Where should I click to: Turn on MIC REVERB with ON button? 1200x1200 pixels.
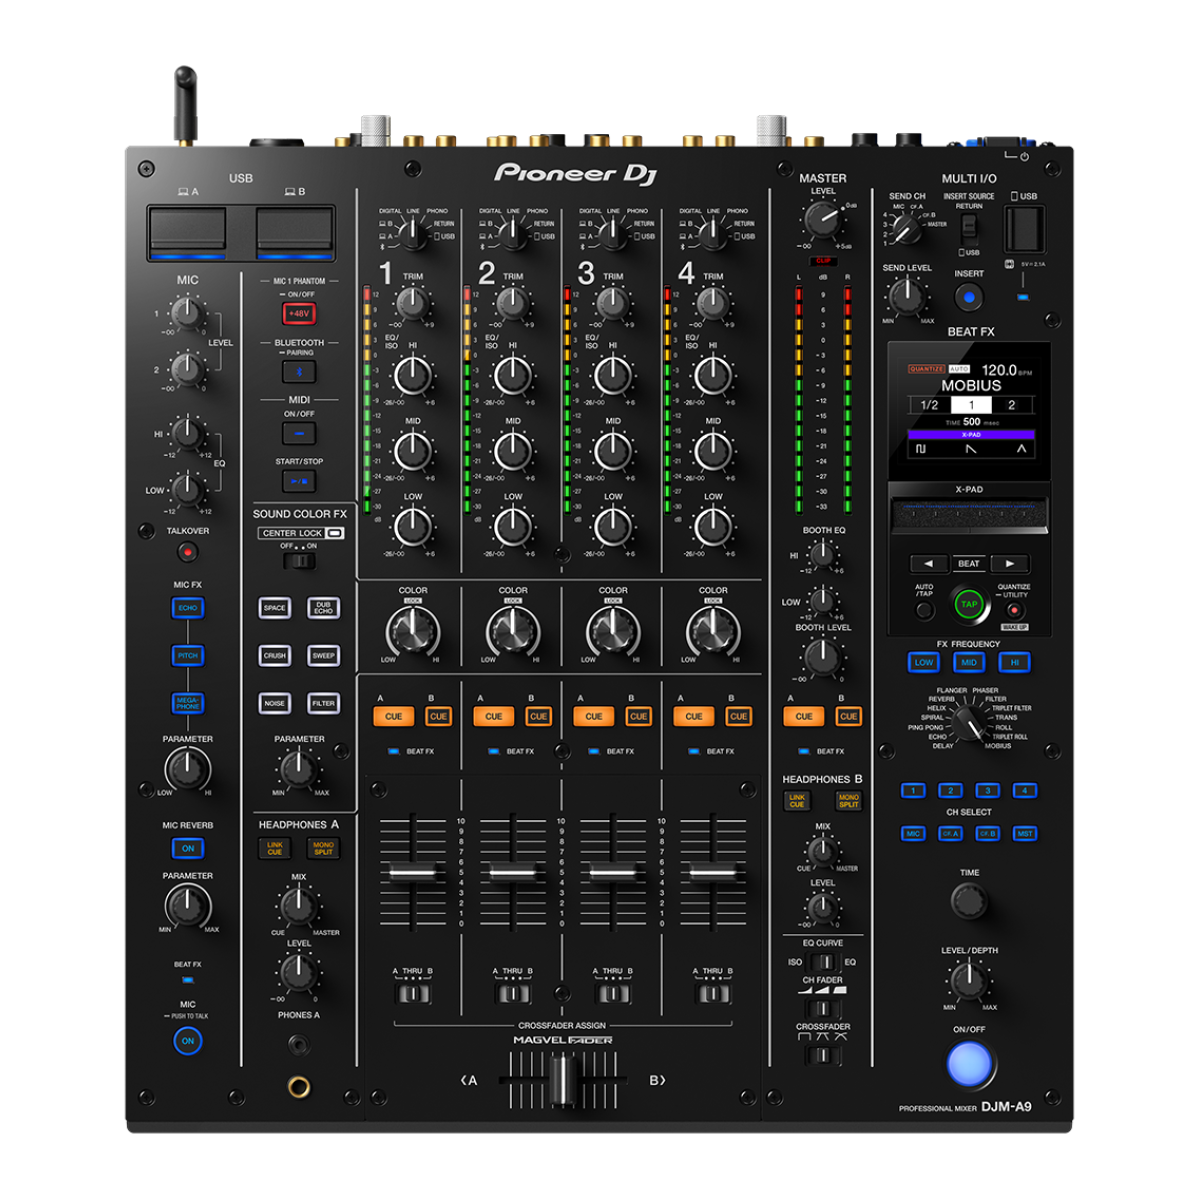188,848
